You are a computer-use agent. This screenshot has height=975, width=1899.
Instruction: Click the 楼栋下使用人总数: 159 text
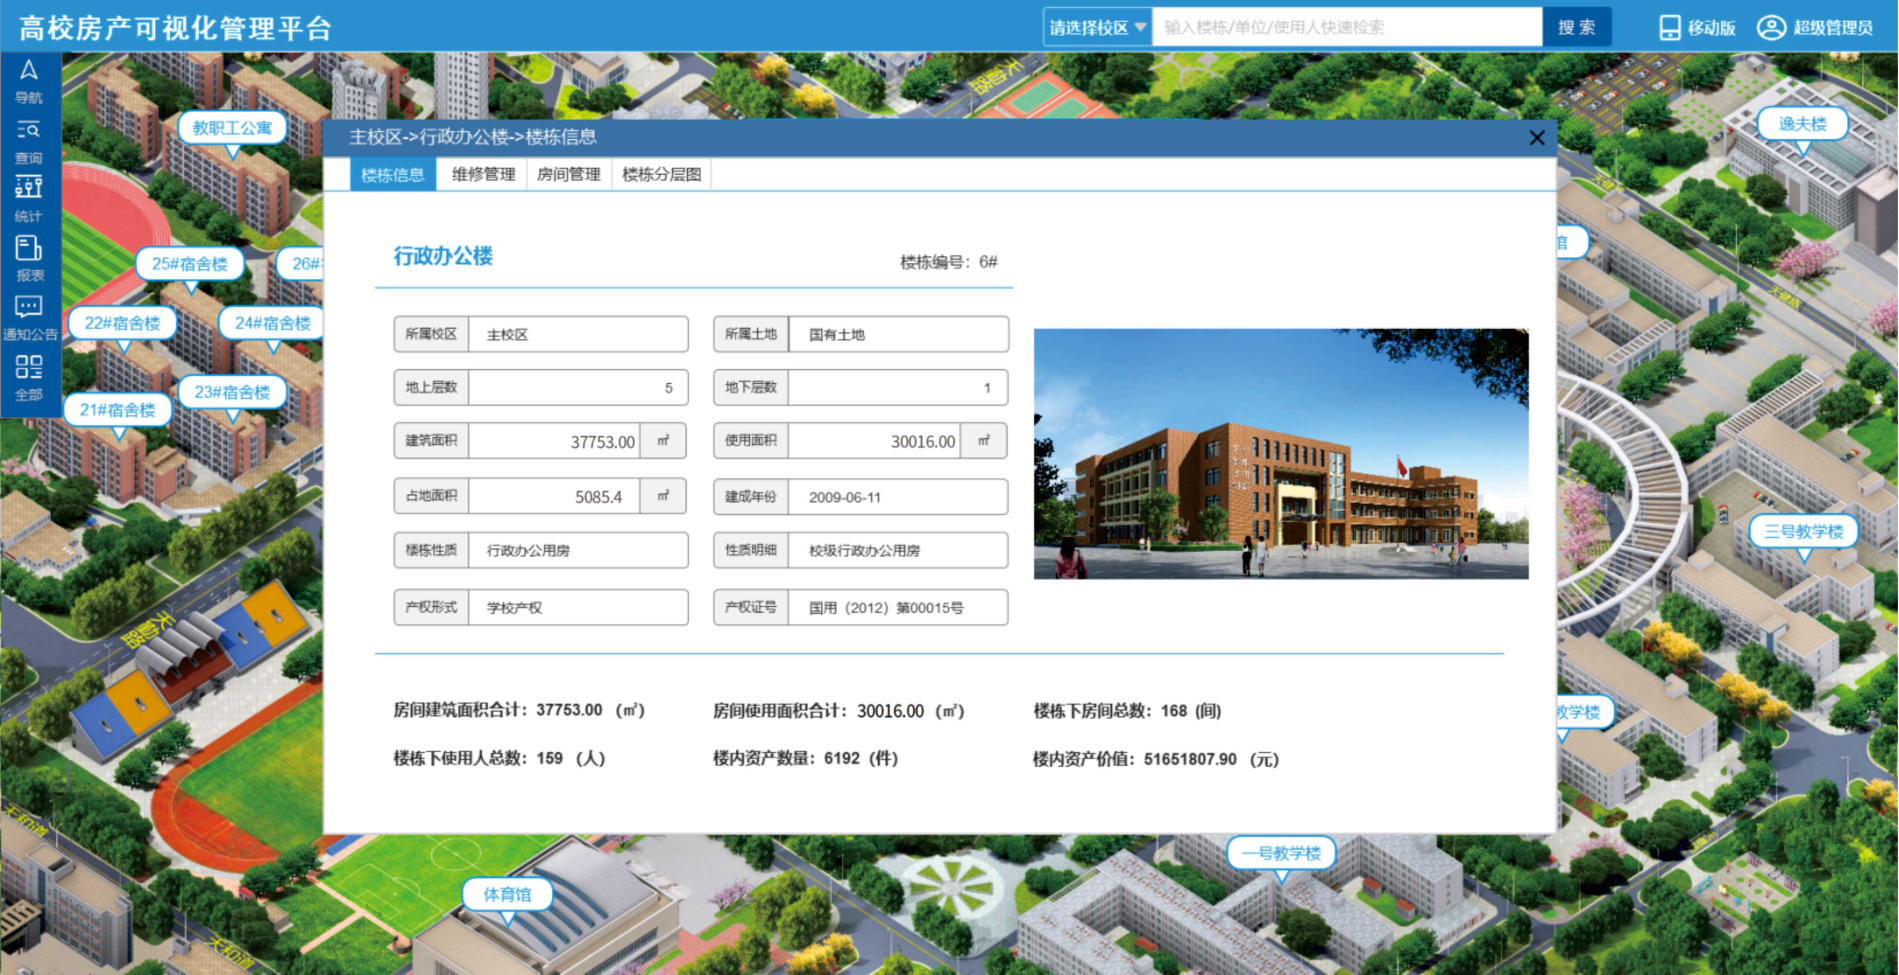tap(499, 758)
